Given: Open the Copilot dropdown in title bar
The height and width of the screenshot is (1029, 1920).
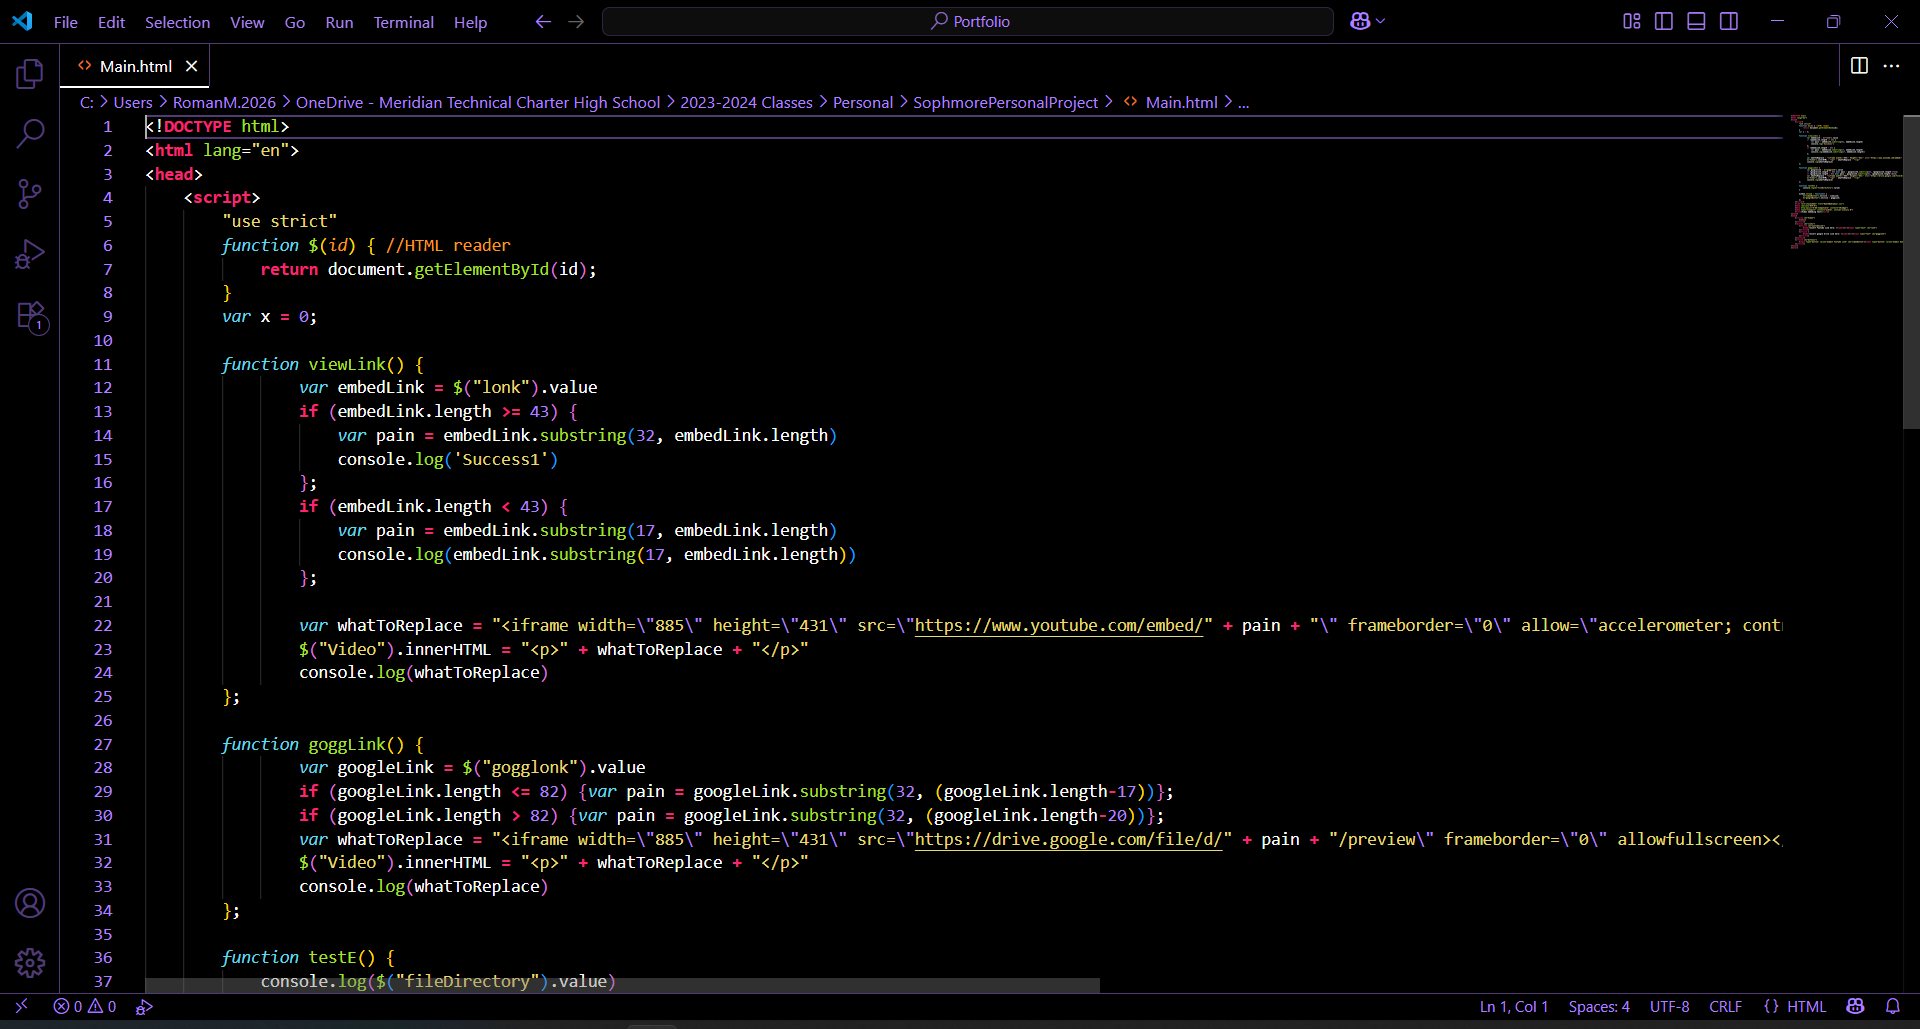Looking at the screenshot, I should [1381, 21].
